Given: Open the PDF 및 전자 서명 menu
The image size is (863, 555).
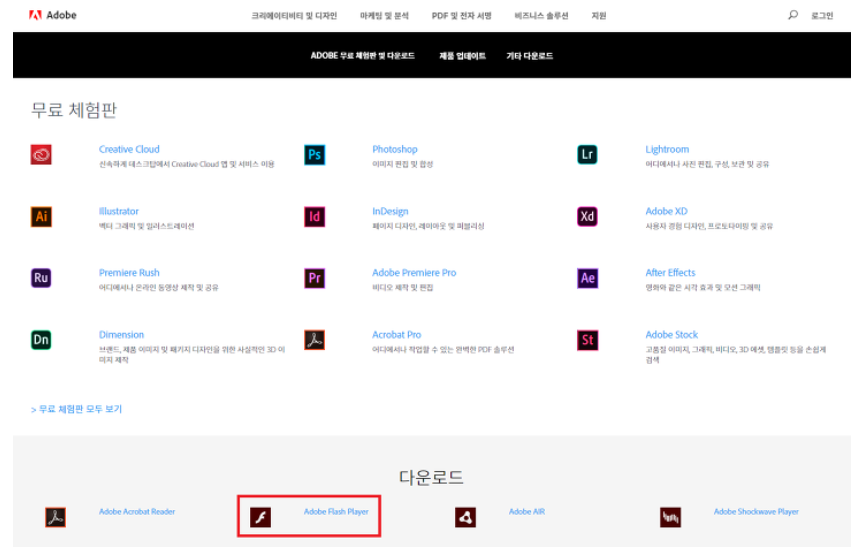Looking at the screenshot, I should [x=461, y=16].
